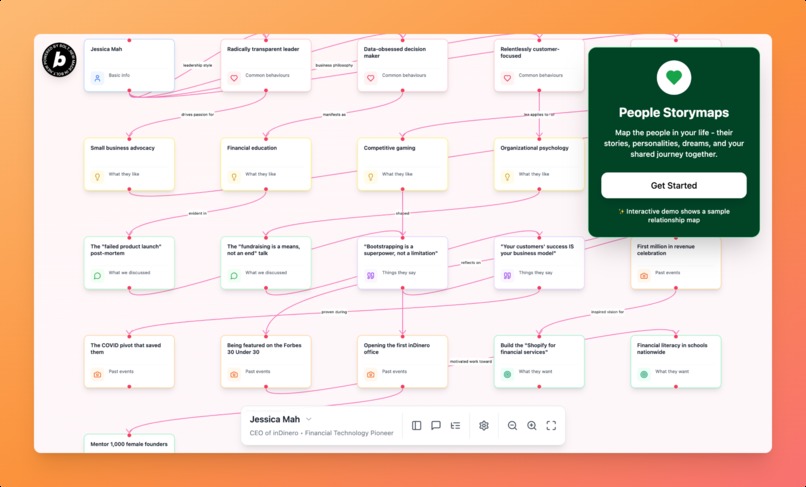Screen dimensions: 806x487
Task: Click quote icon on Bootstrapping is a superpower card
Action: point(371,276)
